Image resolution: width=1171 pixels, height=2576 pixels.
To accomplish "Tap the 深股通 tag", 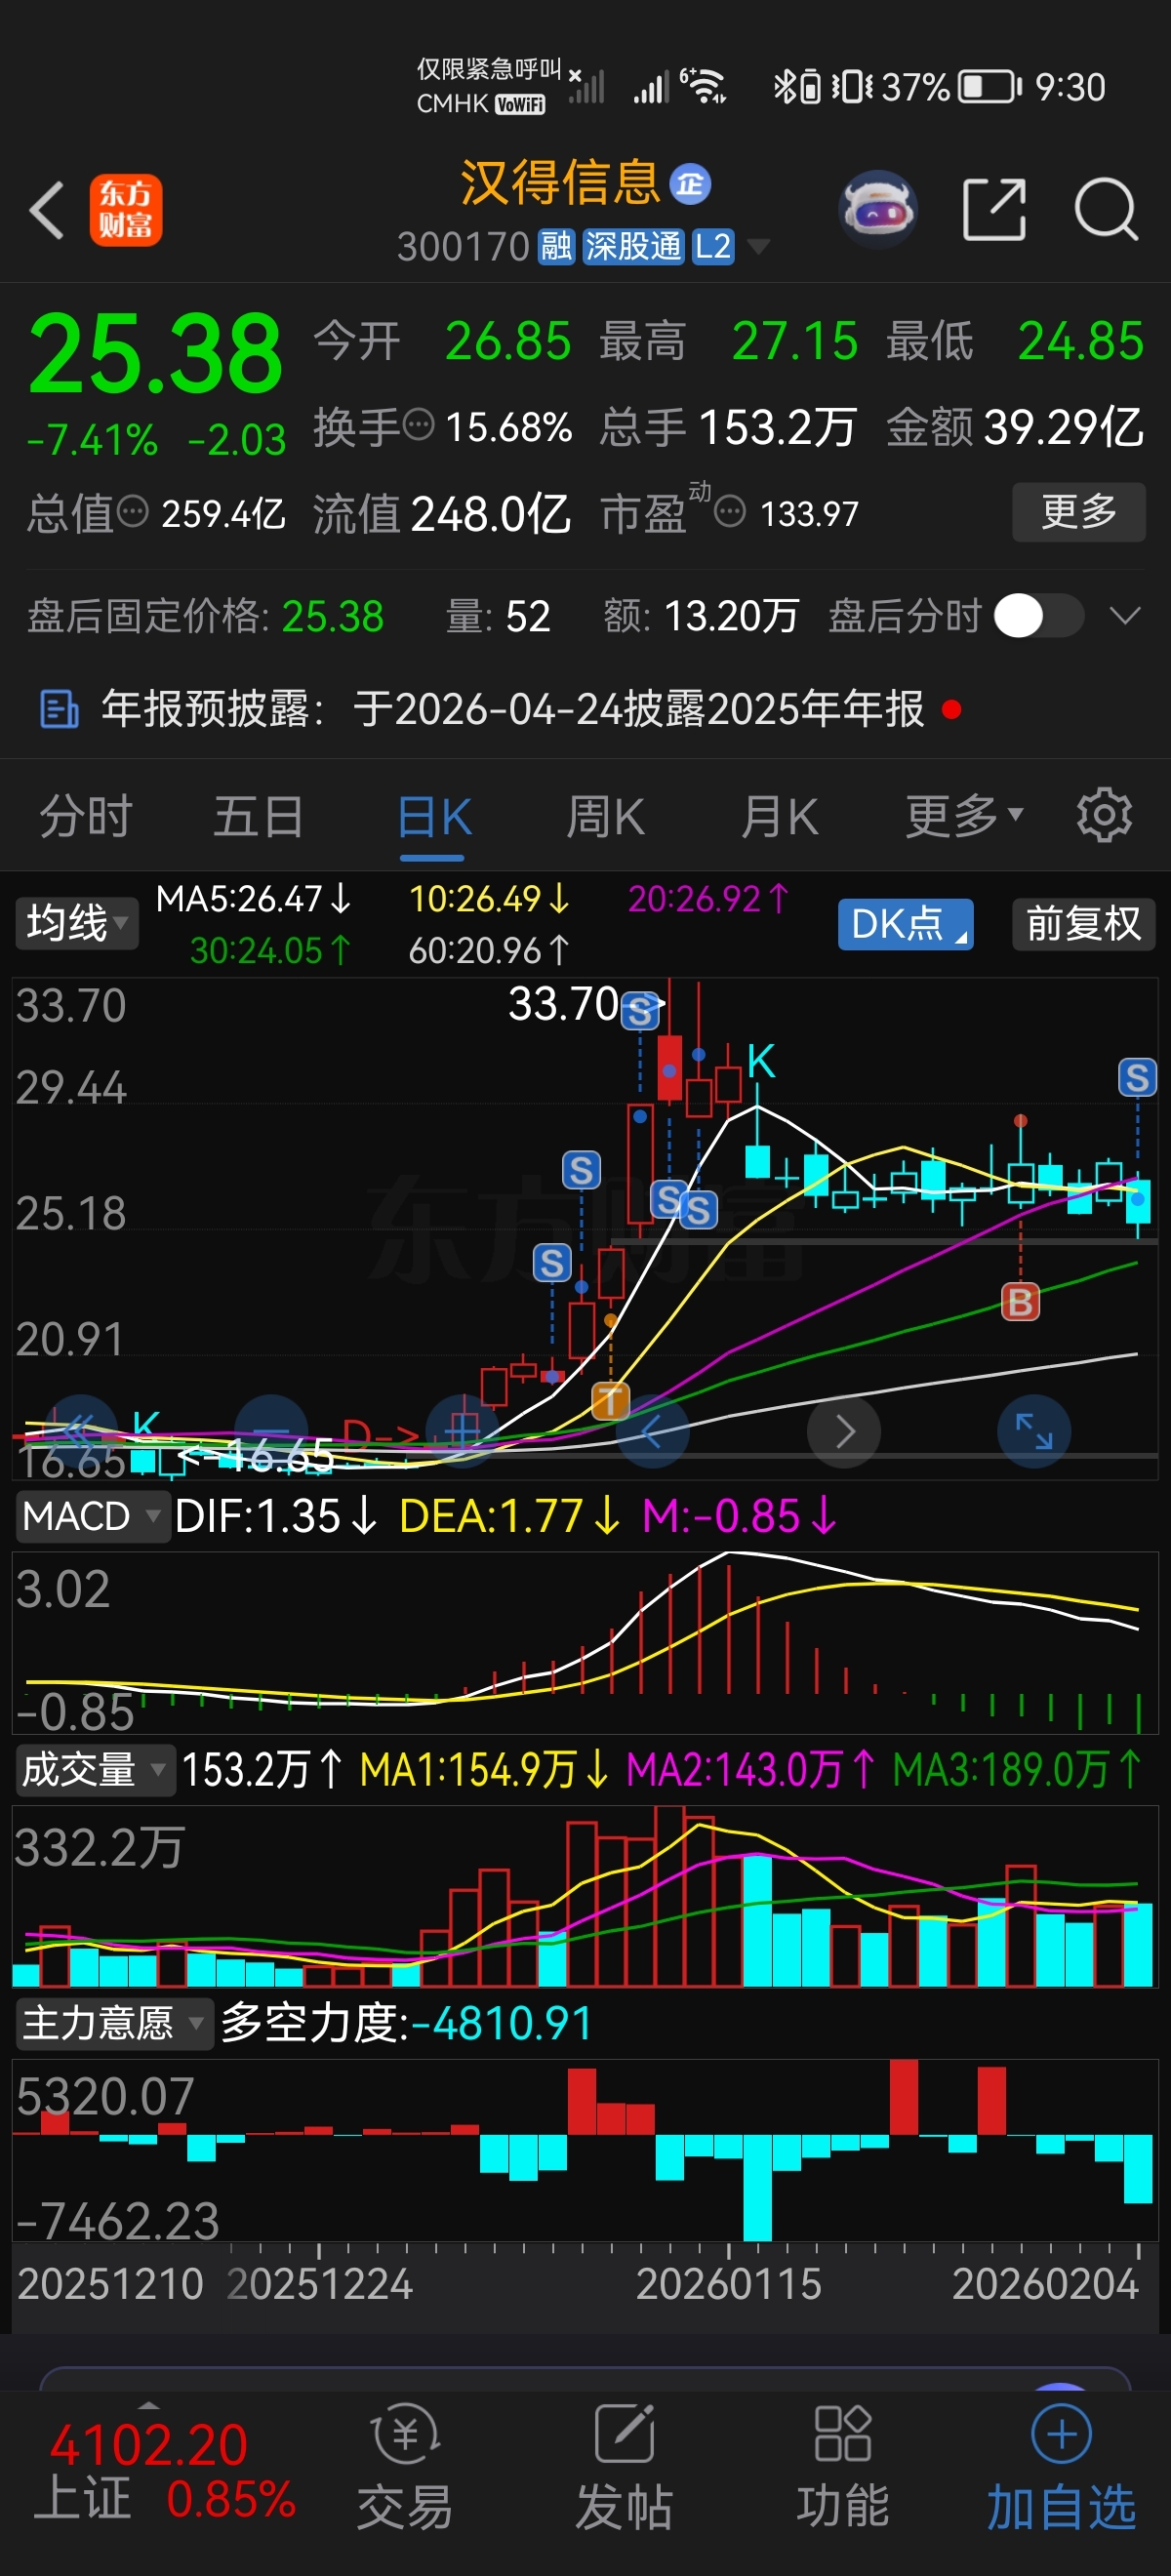I will 633,246.
